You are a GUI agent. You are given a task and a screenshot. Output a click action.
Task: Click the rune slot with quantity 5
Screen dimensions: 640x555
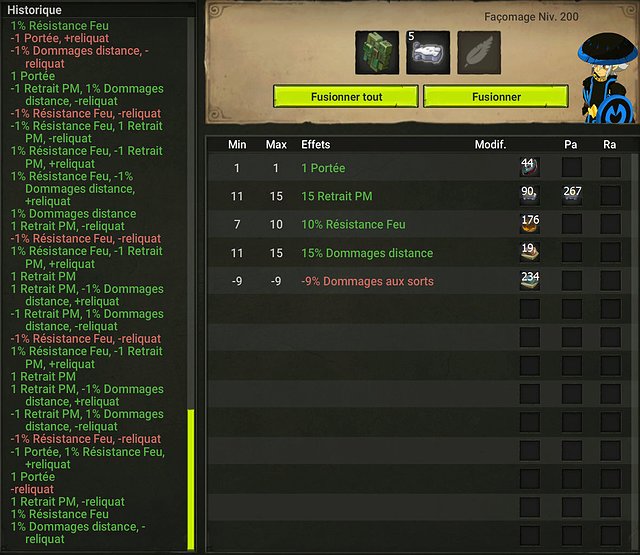click(428, 53)
